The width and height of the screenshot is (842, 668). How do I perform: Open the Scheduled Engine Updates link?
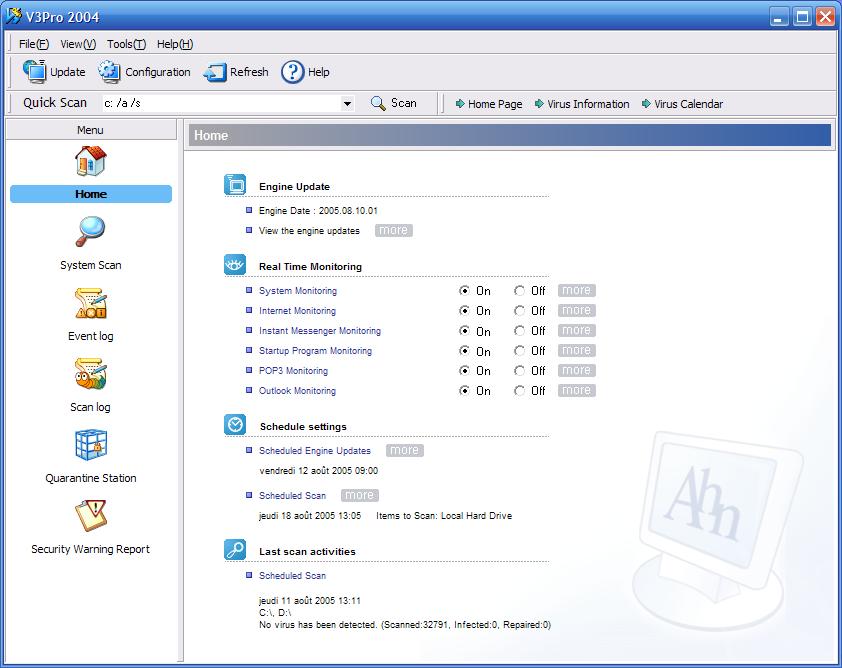315,451
